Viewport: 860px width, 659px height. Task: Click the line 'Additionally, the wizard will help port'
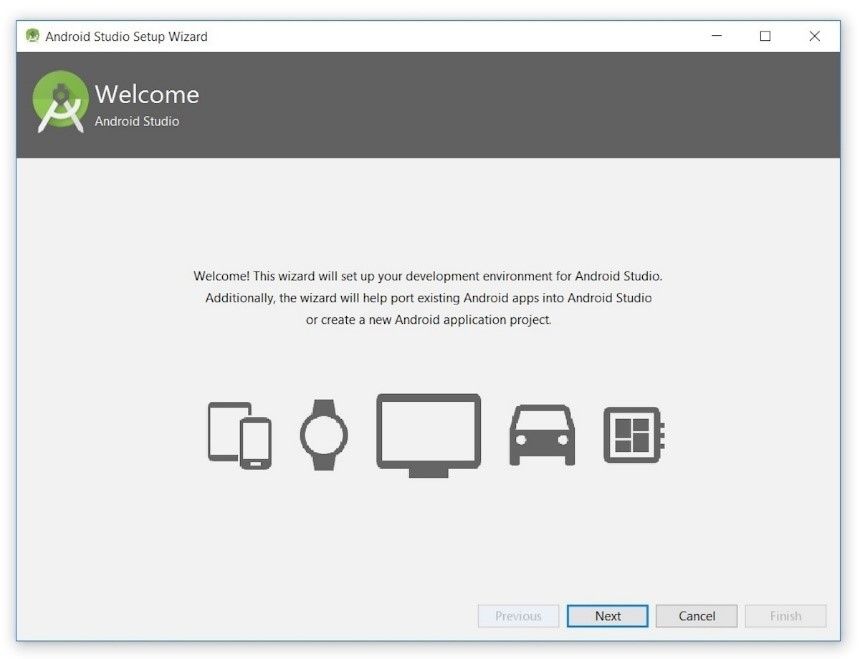[x=428, y=298]
